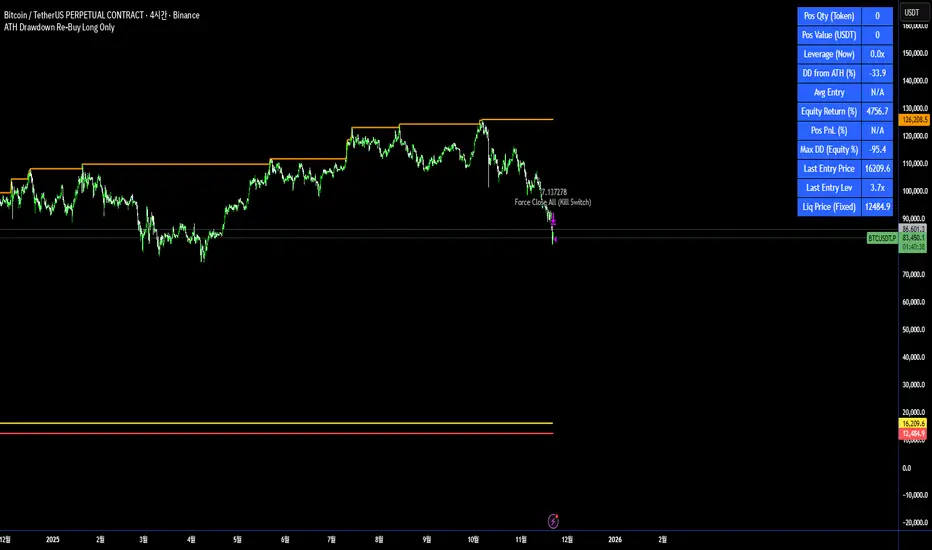Click the ATH Drawdown Re-Buy Long Only indicator name
The height and width of the screenshot is (550, 932).
59,27
